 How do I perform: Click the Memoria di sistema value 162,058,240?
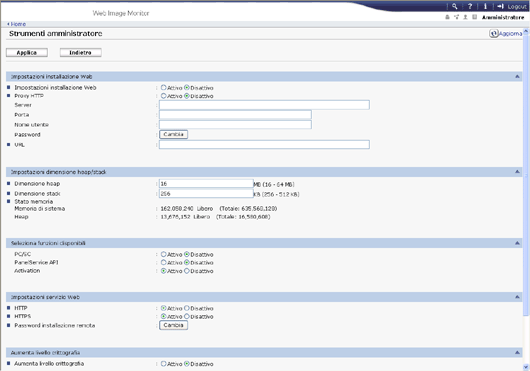[x=177, y=208]
